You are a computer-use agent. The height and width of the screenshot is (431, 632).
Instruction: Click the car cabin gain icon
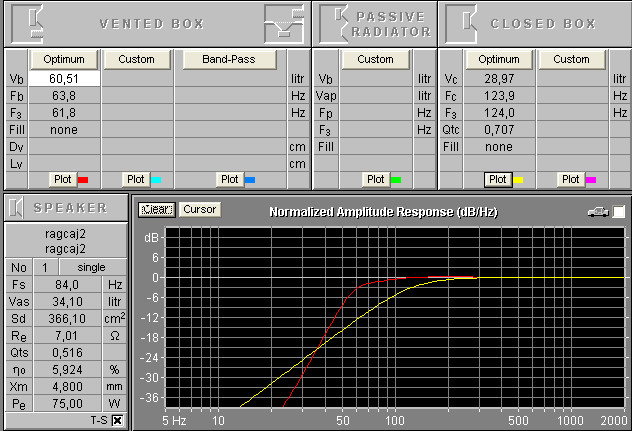click(598, 212)
